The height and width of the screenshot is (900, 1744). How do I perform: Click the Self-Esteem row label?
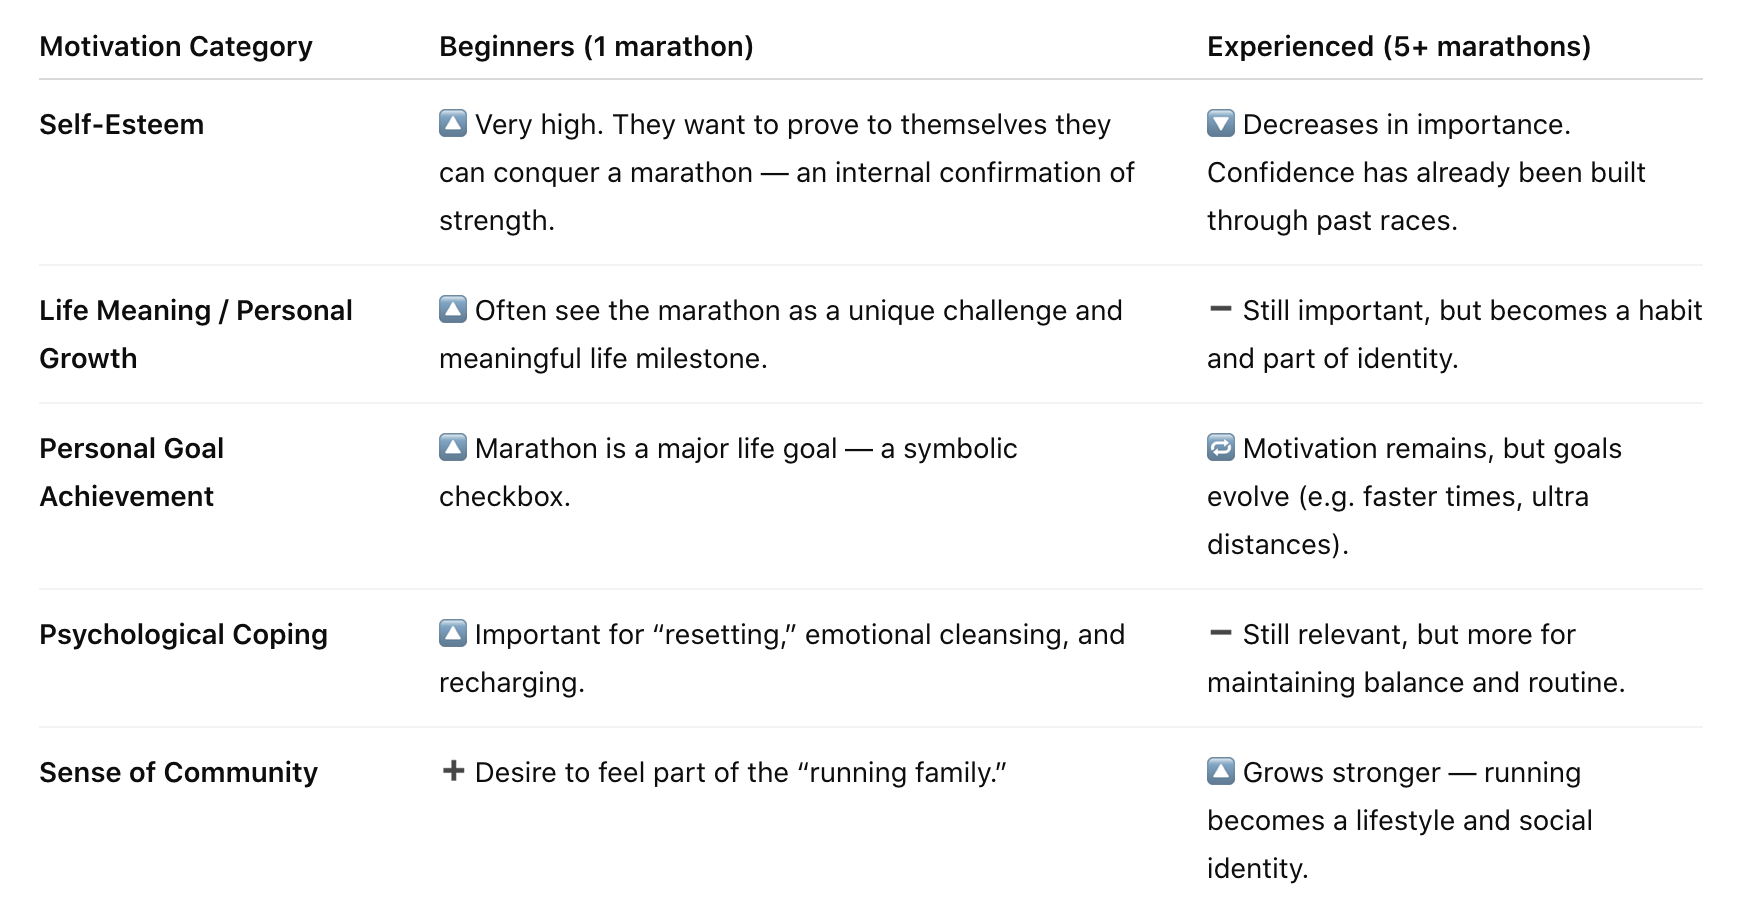pos(122,125)
